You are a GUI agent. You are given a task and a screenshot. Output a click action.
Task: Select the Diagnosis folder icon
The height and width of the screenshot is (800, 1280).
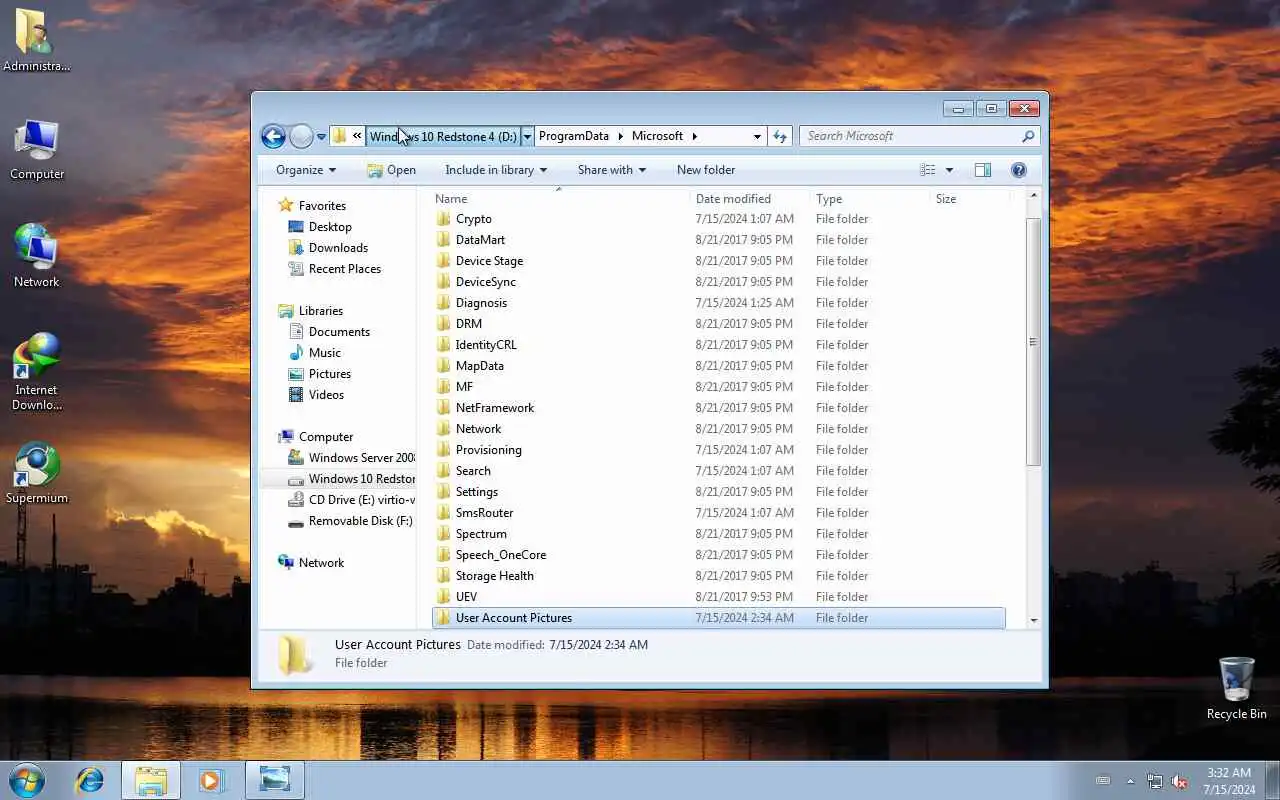click(444, 303)
